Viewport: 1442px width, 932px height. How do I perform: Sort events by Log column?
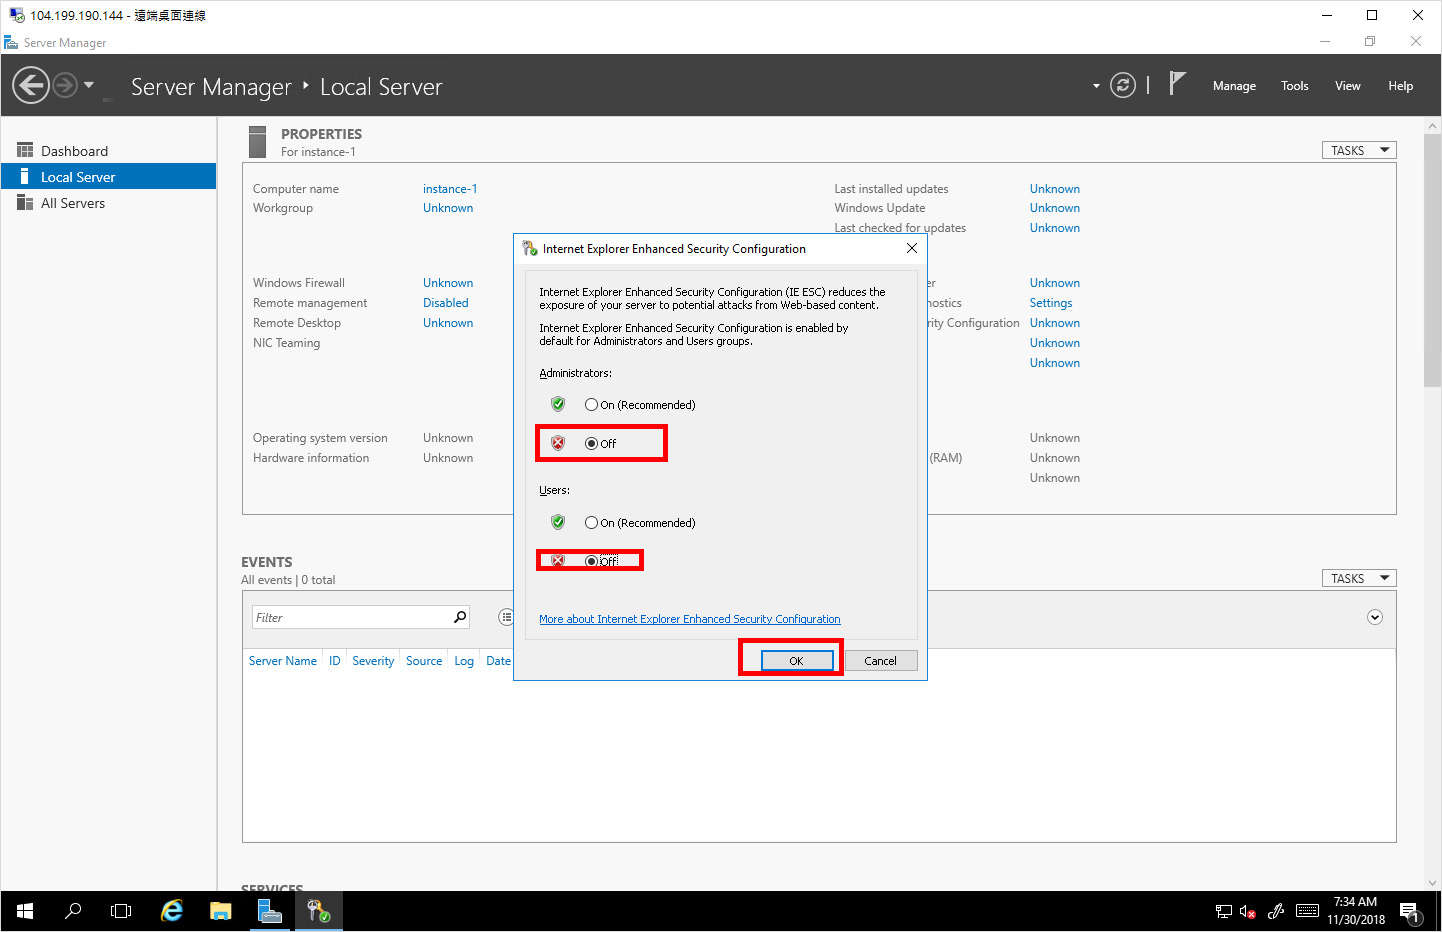[x=464, y=661]
